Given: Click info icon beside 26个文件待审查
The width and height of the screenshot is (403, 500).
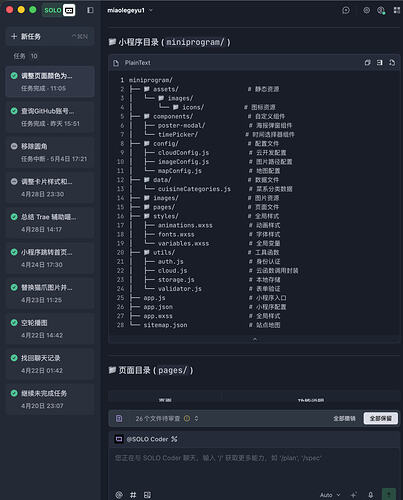Looking at the screenshot, I should (187, 419).
